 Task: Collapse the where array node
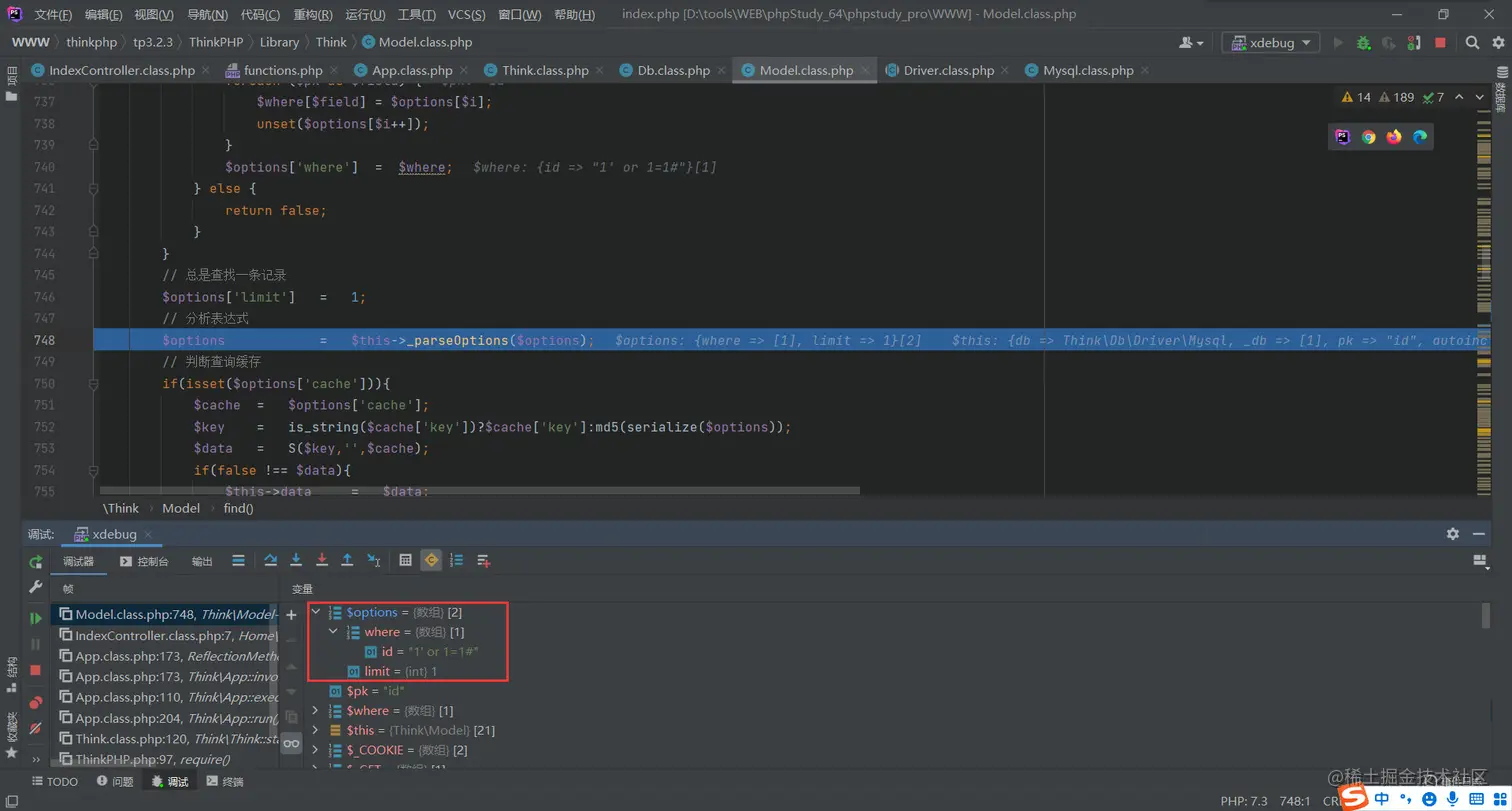pos(334,632)
